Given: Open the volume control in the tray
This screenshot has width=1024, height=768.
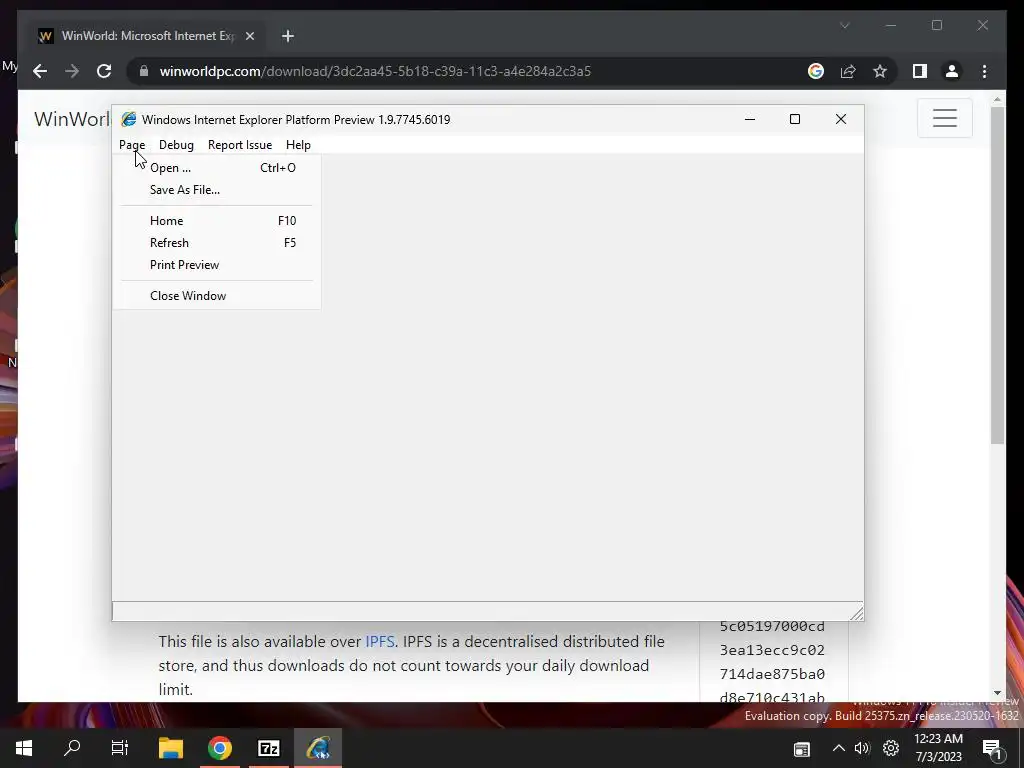Looking at the screenshot, I should (862, 748).
